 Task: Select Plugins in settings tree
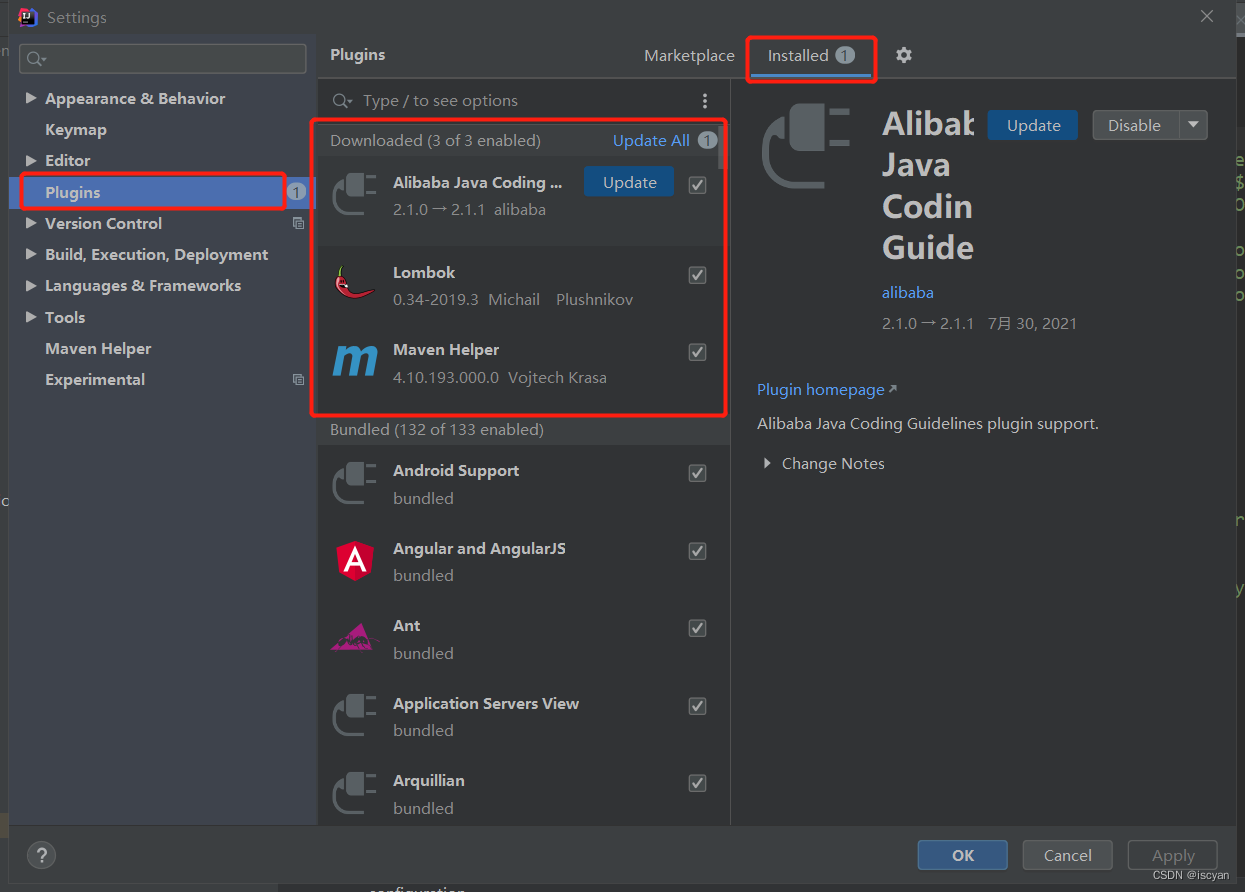coord(73,192)
